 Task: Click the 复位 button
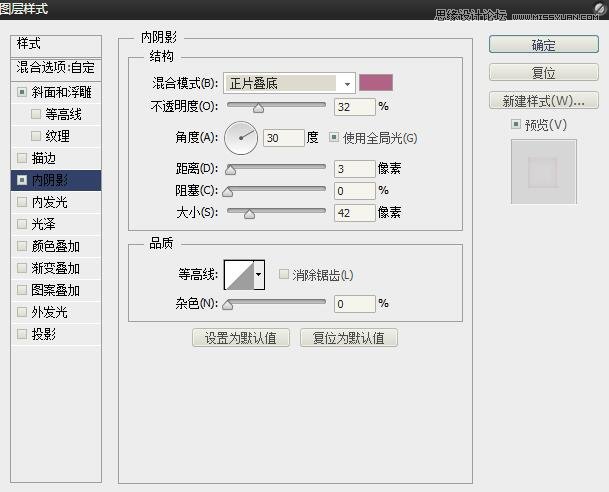coord(544,73)
